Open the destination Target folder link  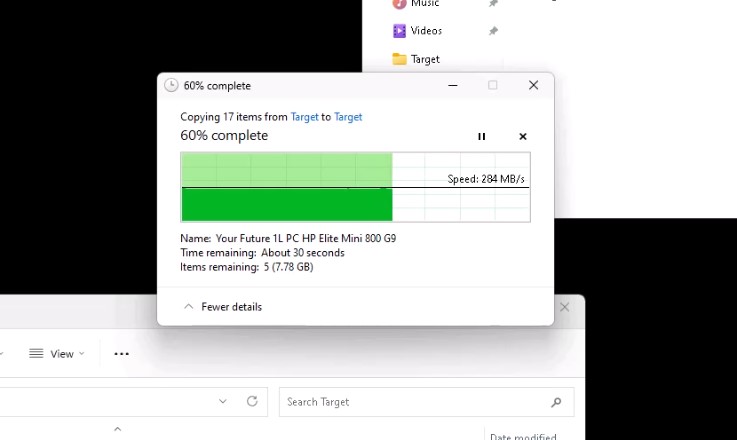click(x=348, y=117)
